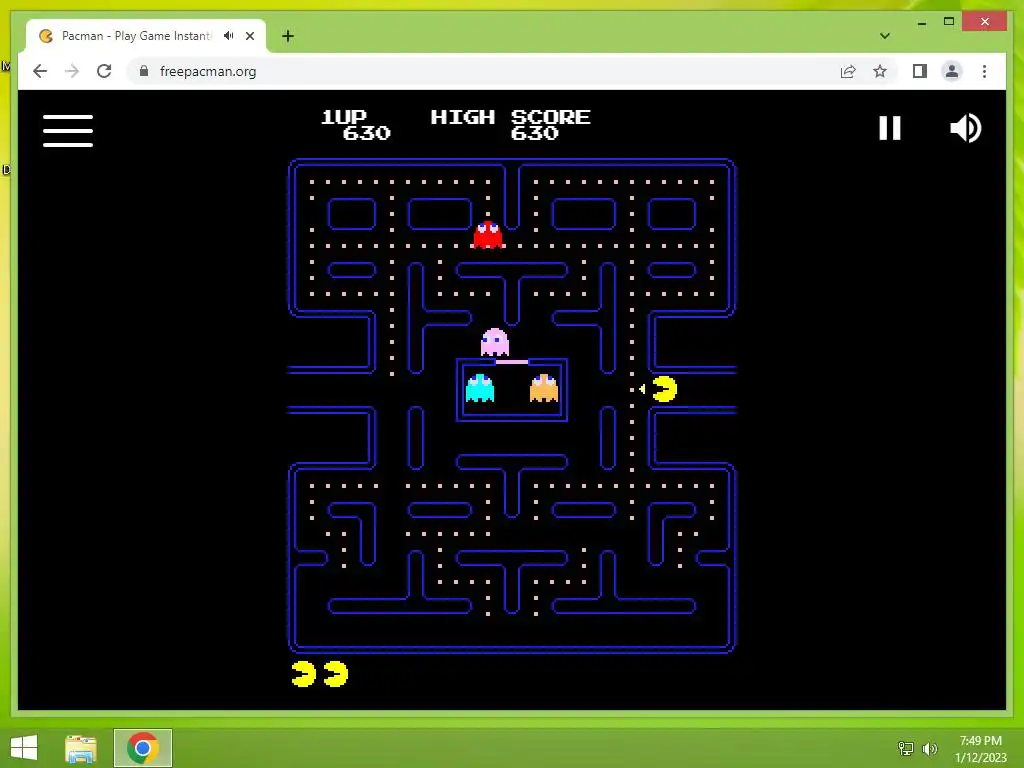1024x768 pixels.
Task: Click the address bar showing freepacman.org
Action: click(x=483, y=71)
